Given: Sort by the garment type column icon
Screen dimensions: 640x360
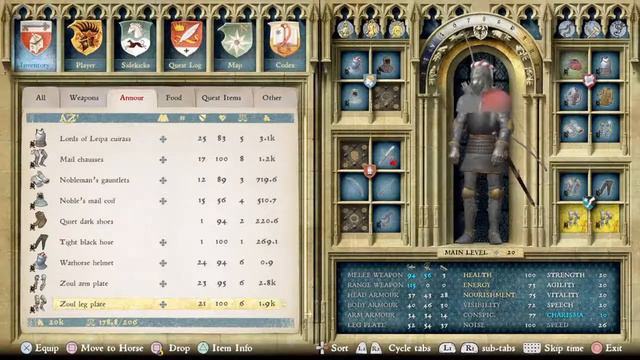Looking at the screenshot, I should point(163,118).
